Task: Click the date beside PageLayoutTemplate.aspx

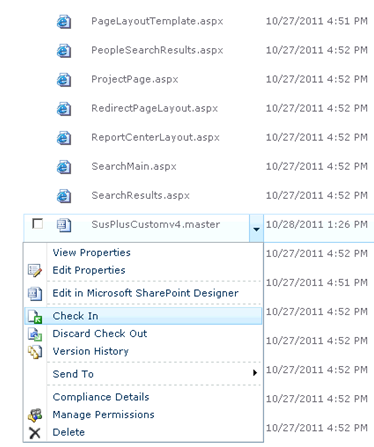Action: pos(317,21)
